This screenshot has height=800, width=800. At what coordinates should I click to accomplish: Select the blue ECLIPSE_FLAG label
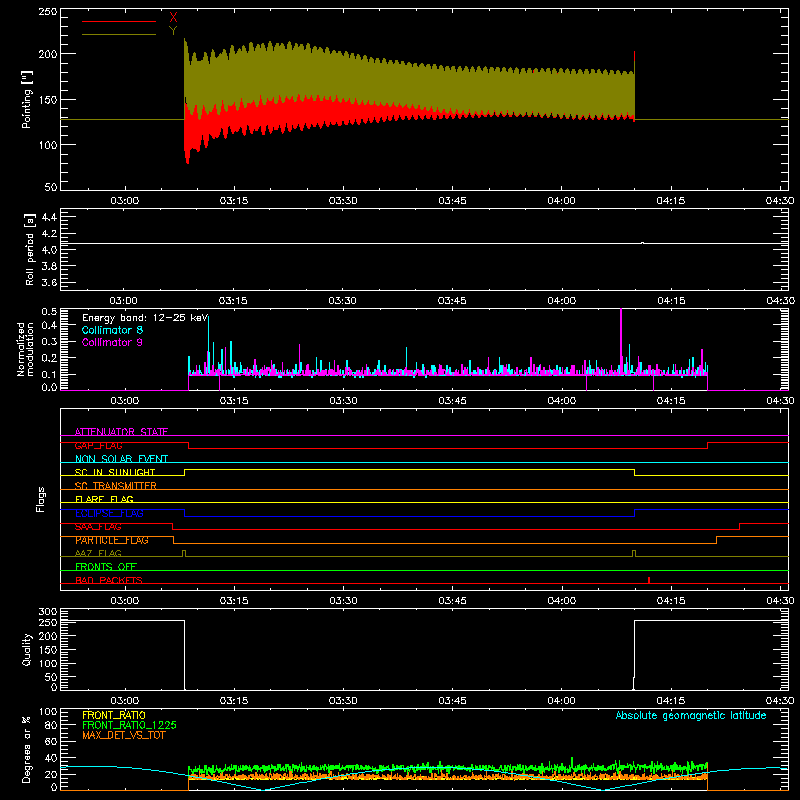[109, 513]
